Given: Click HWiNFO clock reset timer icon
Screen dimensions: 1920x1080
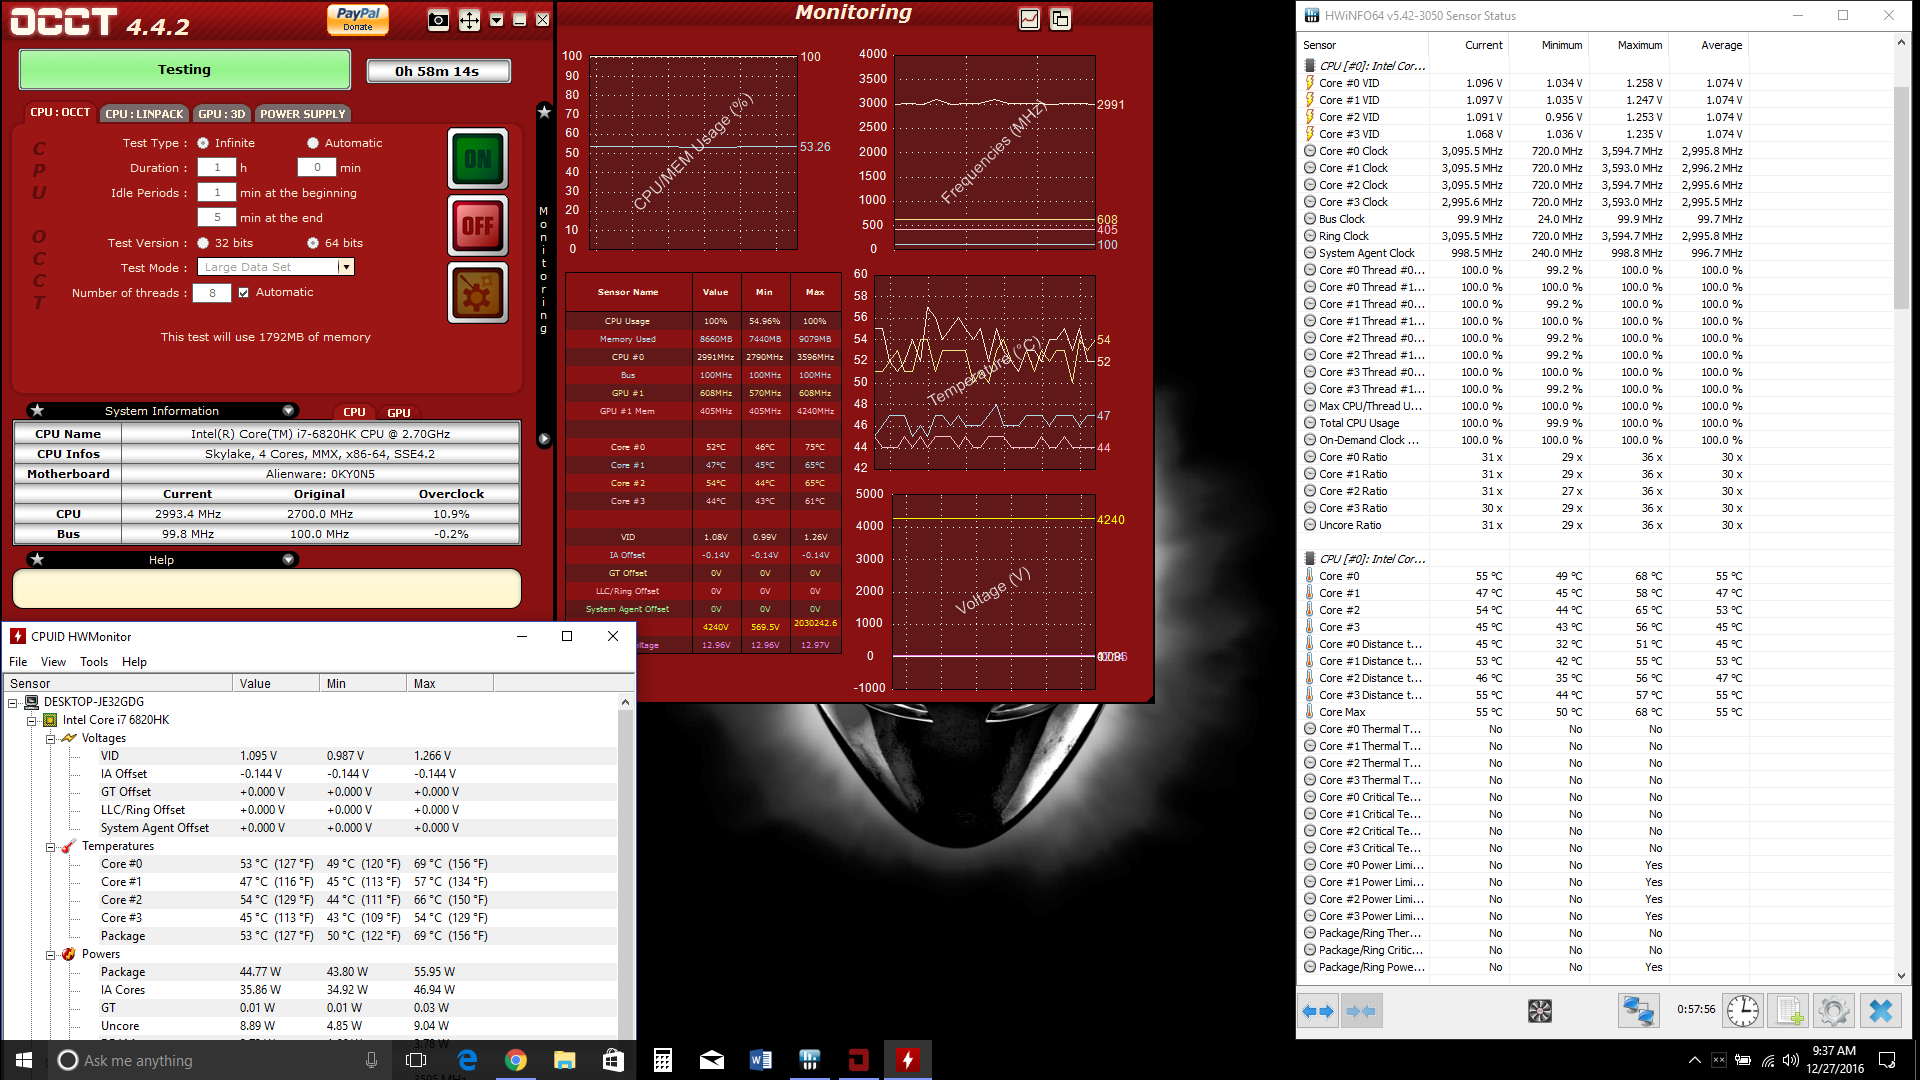Looking at the screenshot, I should tap(1743, 1011).
